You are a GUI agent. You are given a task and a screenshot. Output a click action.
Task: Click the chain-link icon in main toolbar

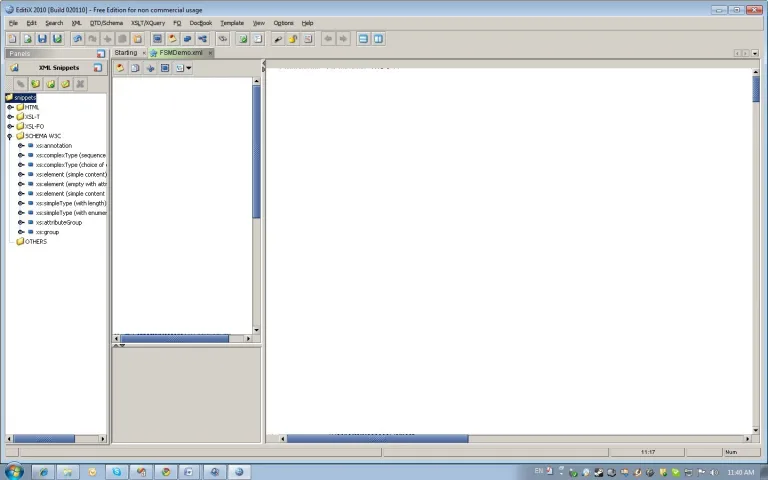(223, 39)
